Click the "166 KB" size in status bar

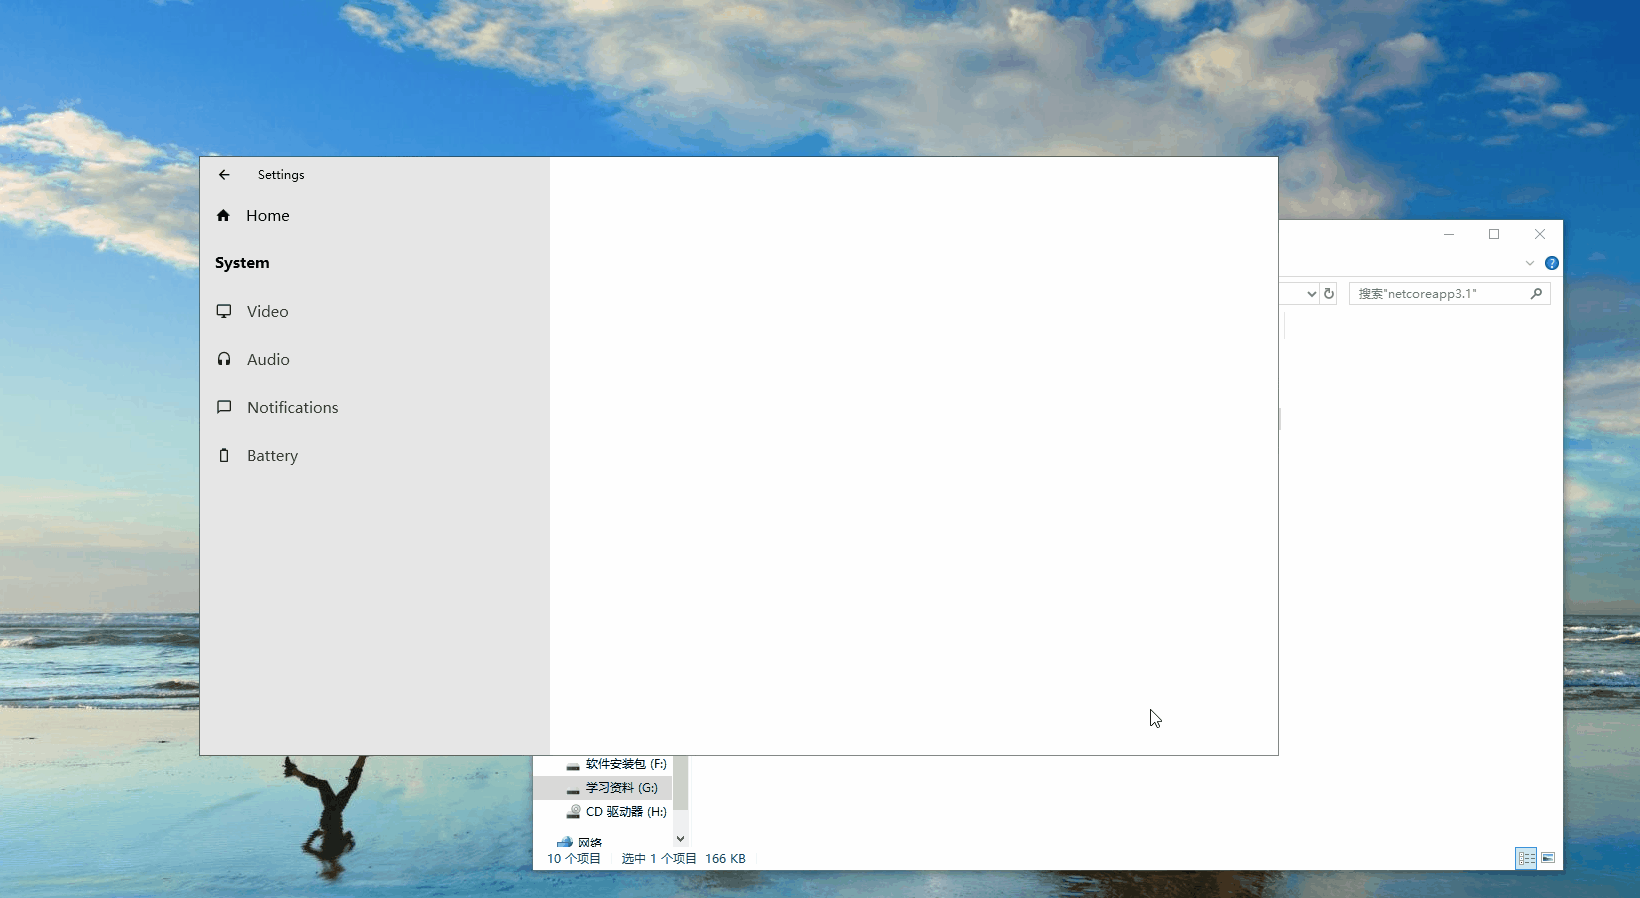coord(726,859)
